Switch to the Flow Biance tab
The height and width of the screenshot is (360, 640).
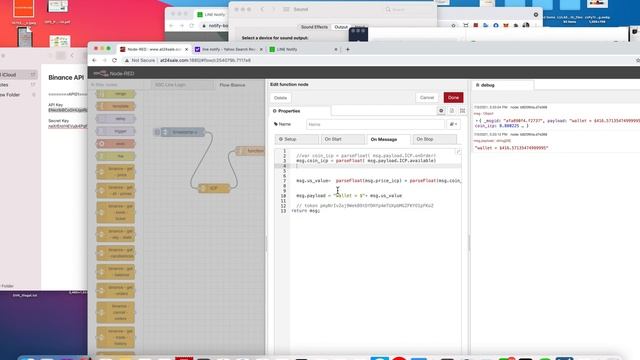(x=232, y=85)
